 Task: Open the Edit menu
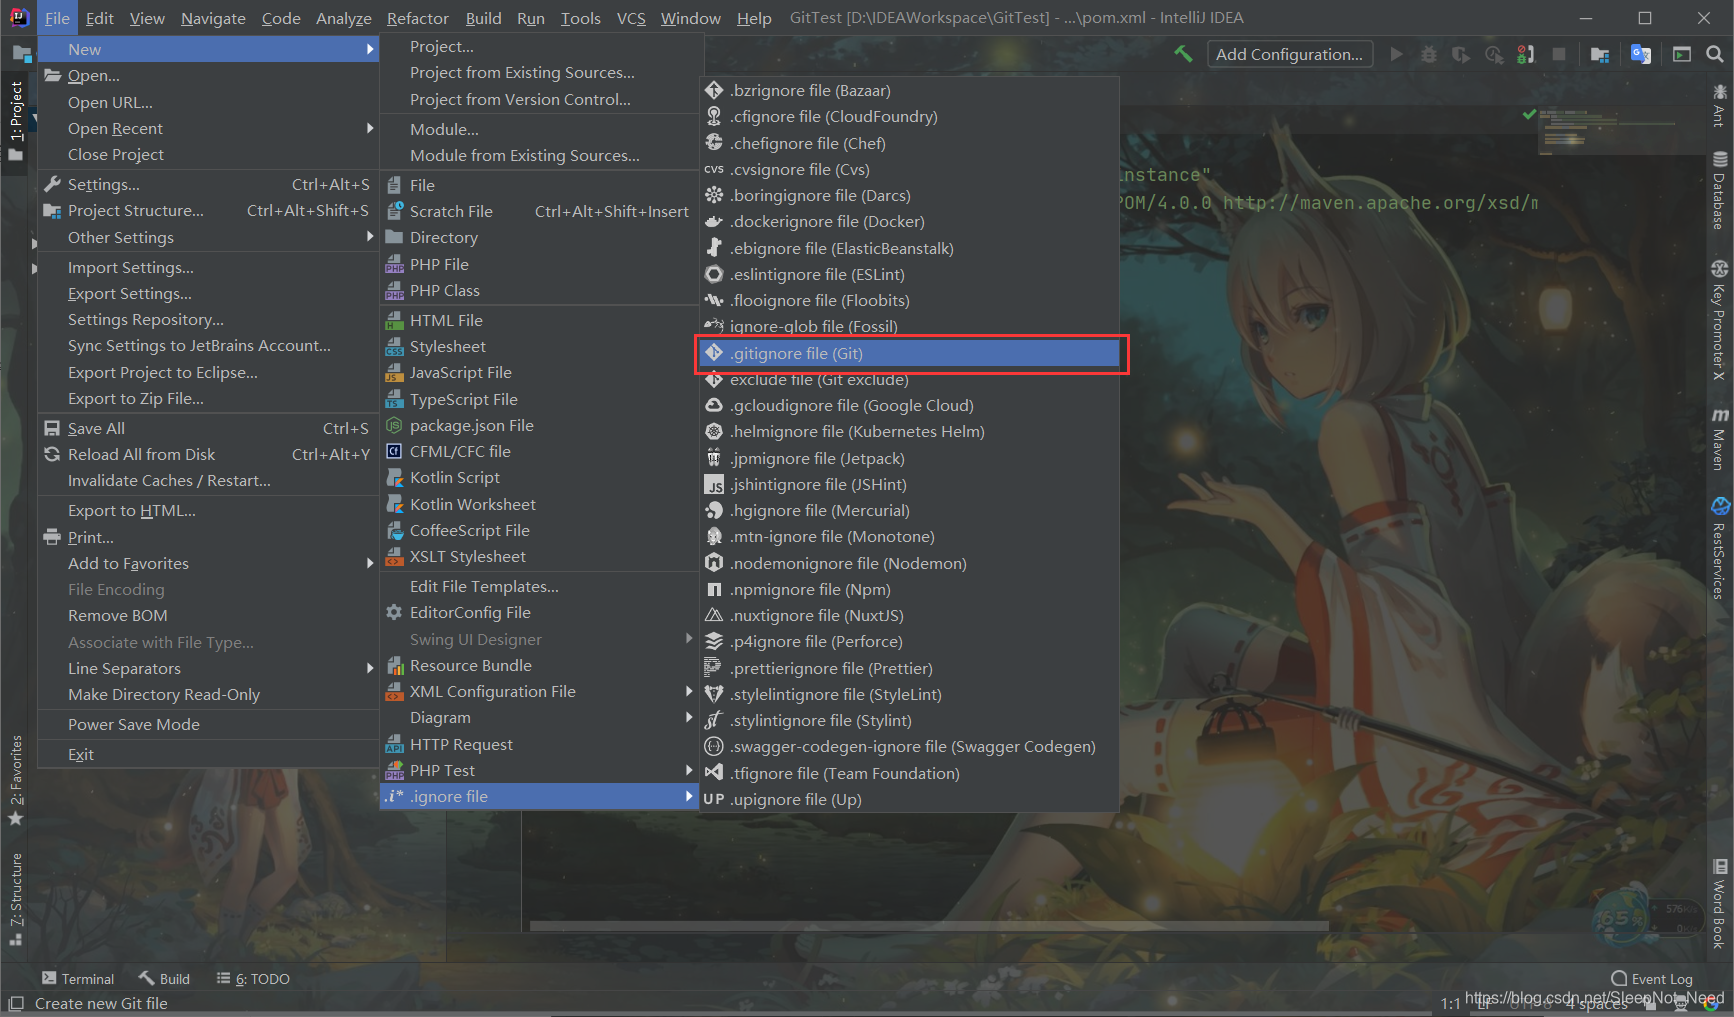click(99, 18)
